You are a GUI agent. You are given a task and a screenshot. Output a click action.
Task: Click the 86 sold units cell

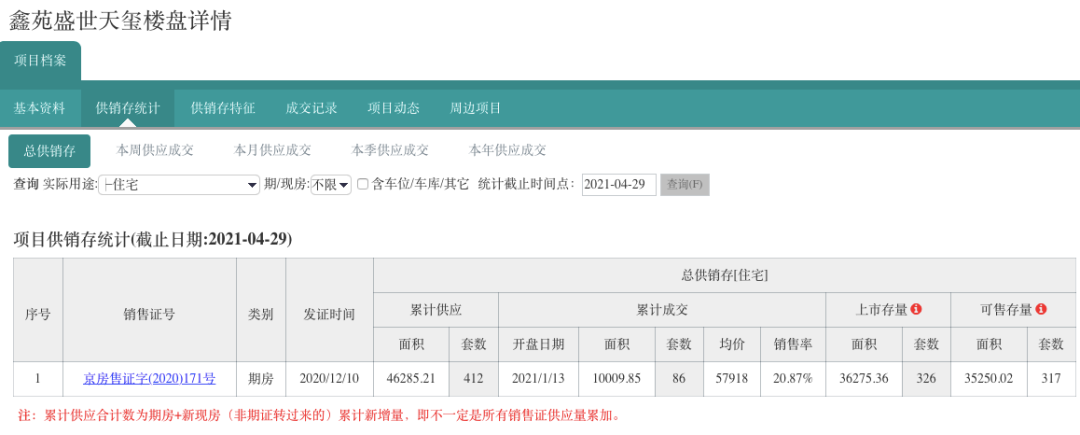(x=679, y=379)
